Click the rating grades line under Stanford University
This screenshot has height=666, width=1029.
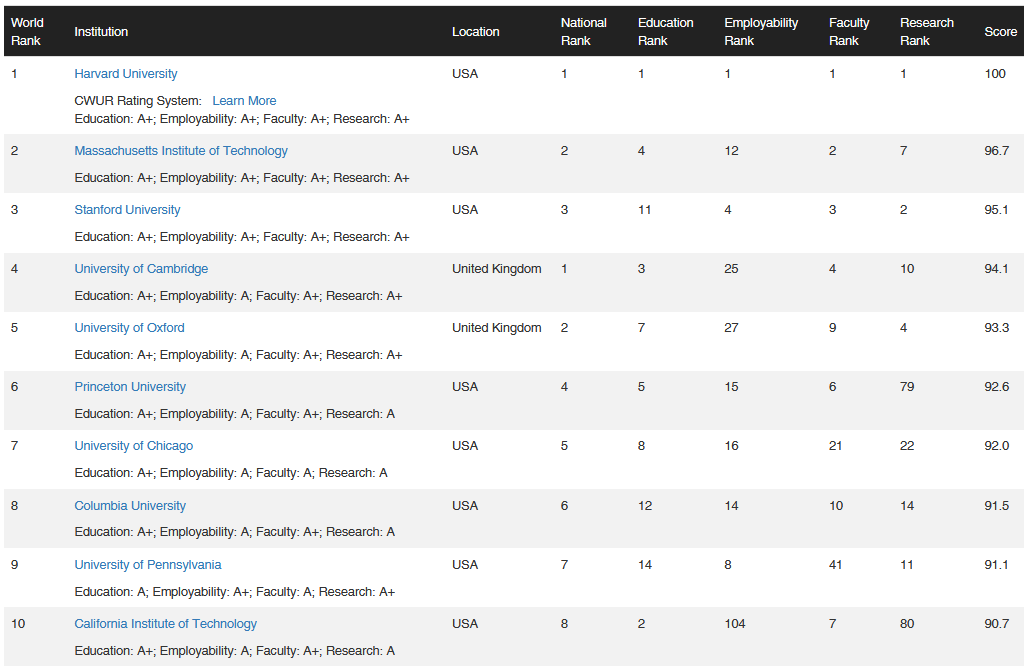[242, 237]
